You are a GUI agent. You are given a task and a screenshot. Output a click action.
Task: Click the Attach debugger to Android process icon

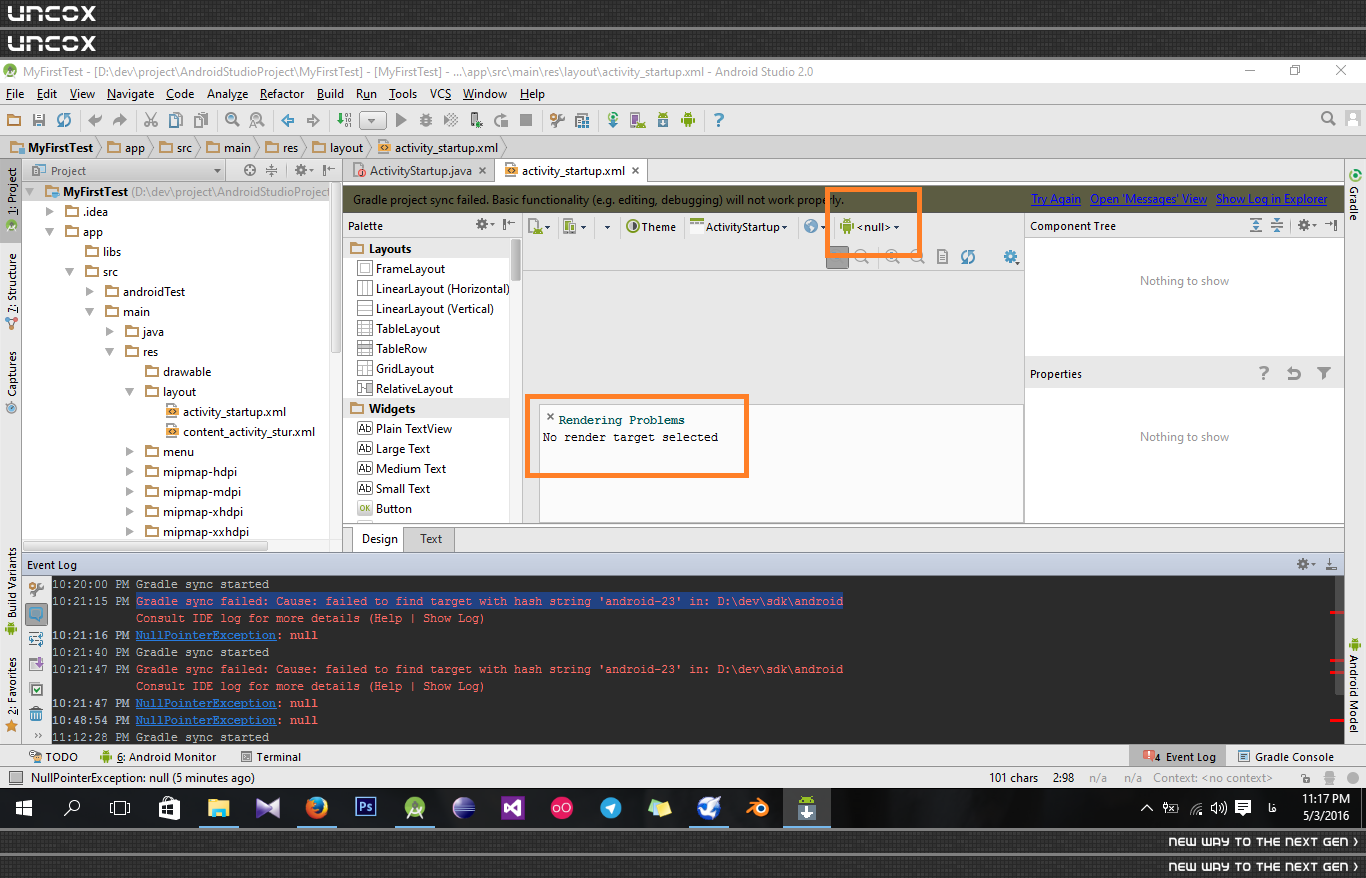[x=476, y=120]
